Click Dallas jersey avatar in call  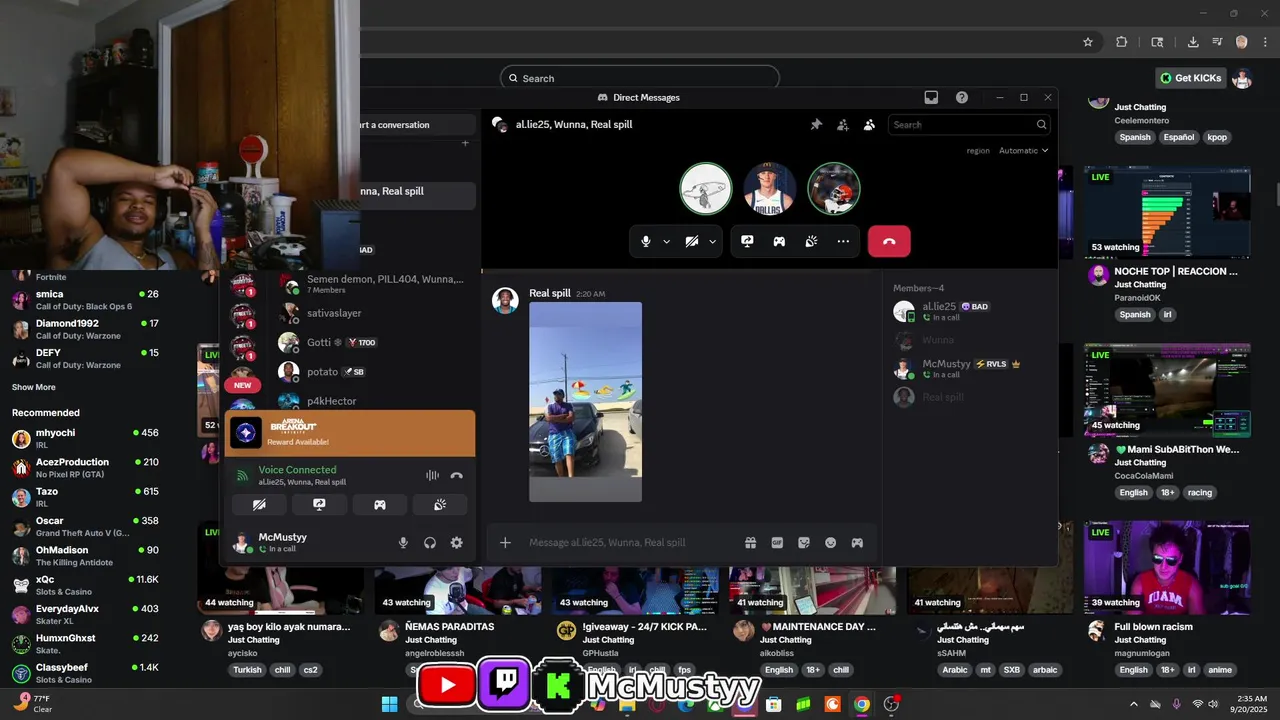coord(770,189)
